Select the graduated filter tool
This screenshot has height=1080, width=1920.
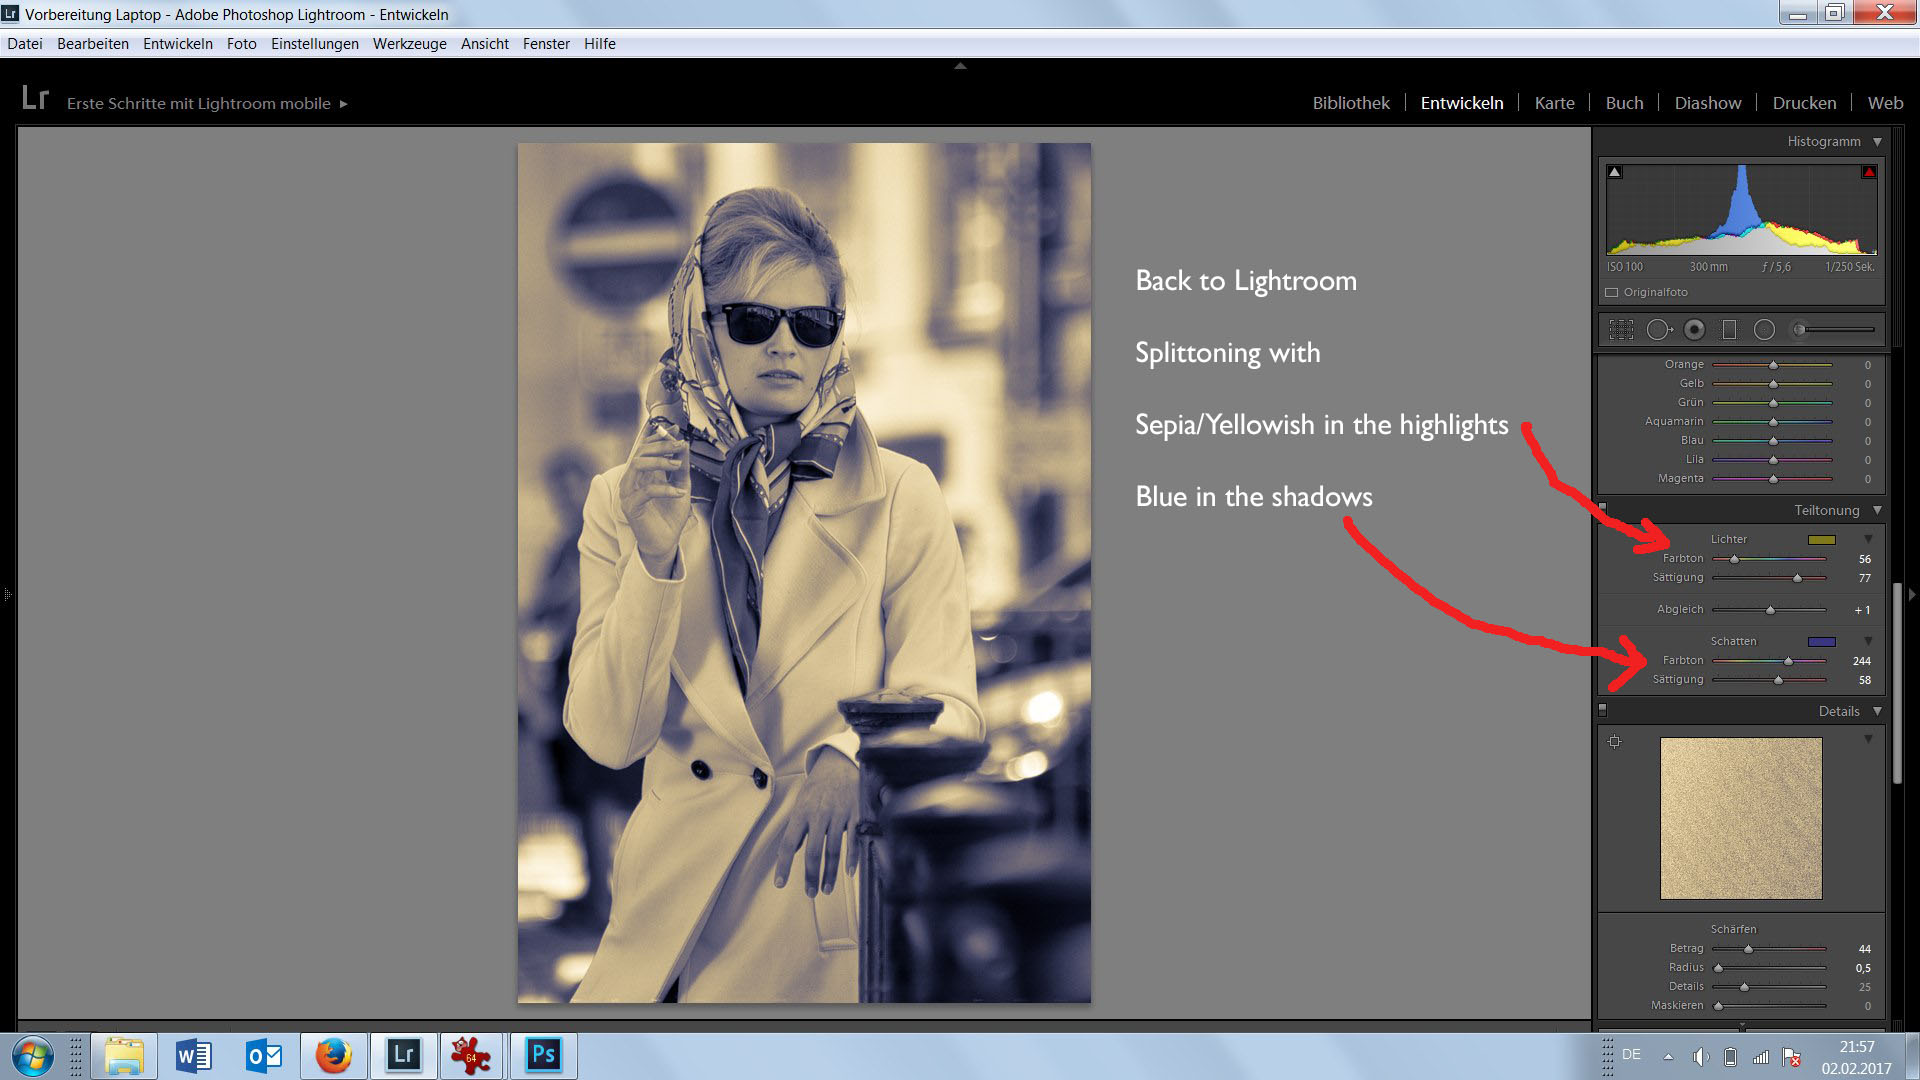click(x=1729, y=329)
